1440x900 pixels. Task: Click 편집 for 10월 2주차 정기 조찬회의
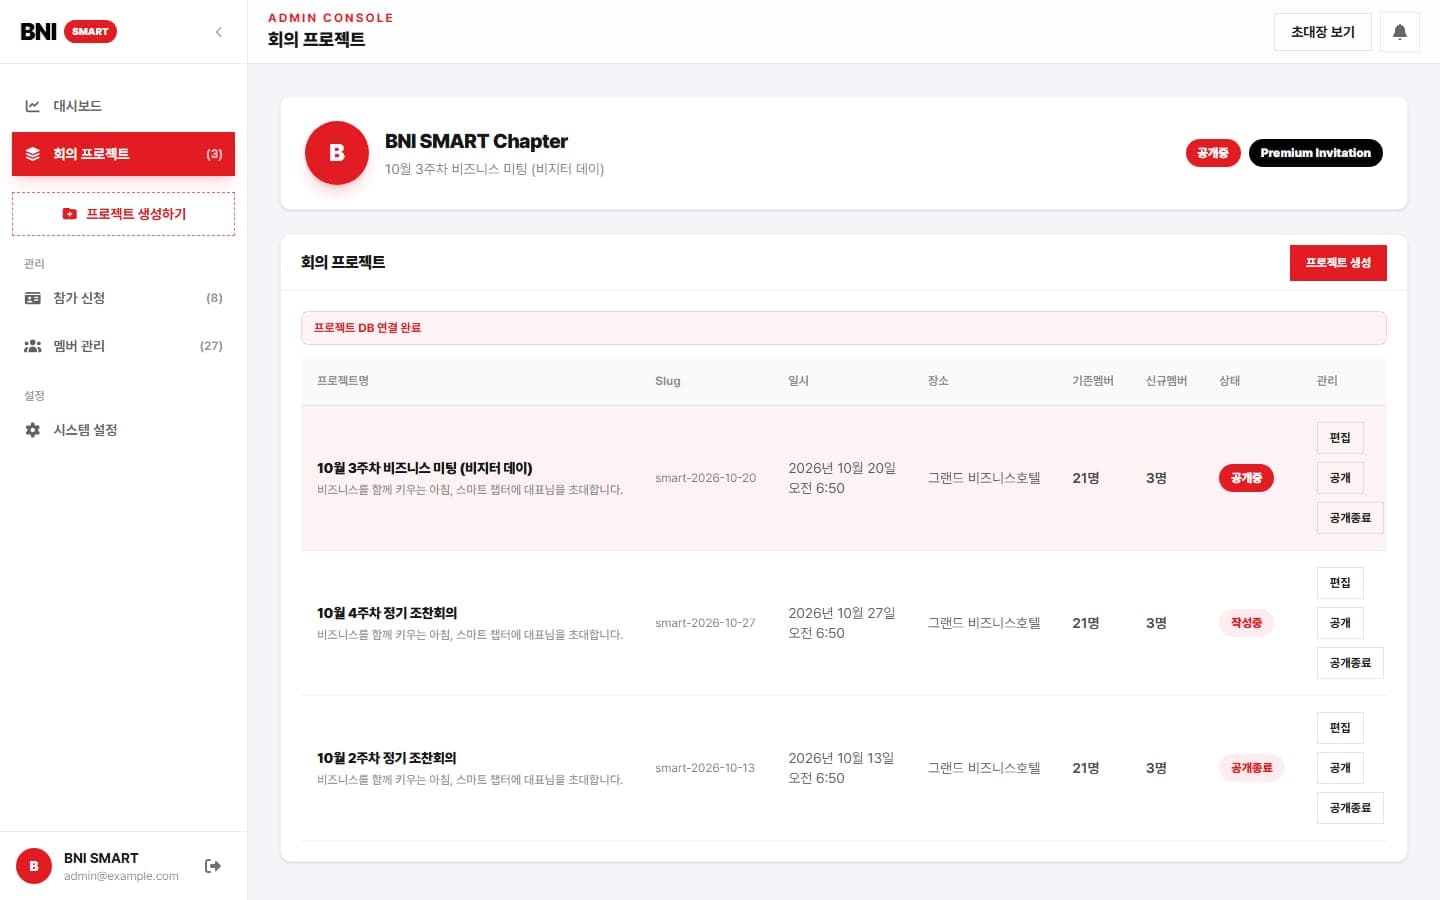click(x=1340, y=728)
